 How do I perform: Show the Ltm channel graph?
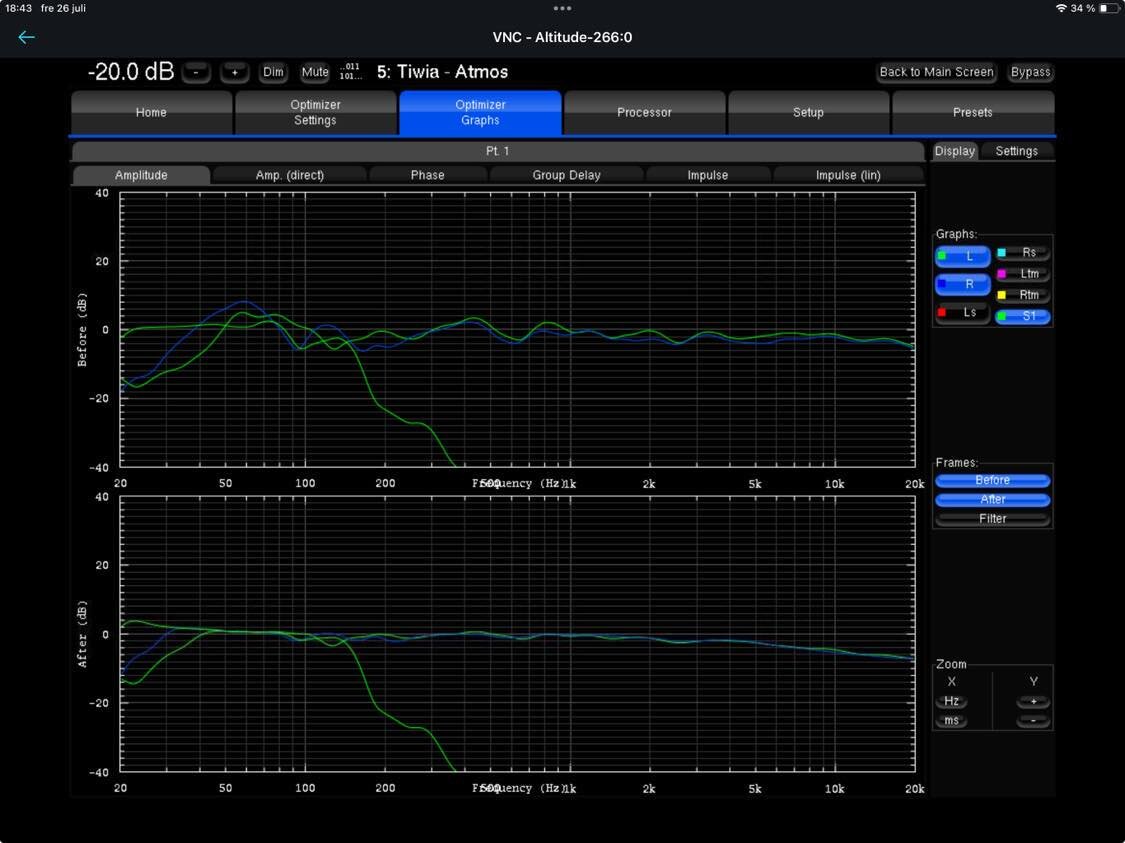coord(1023,274)
